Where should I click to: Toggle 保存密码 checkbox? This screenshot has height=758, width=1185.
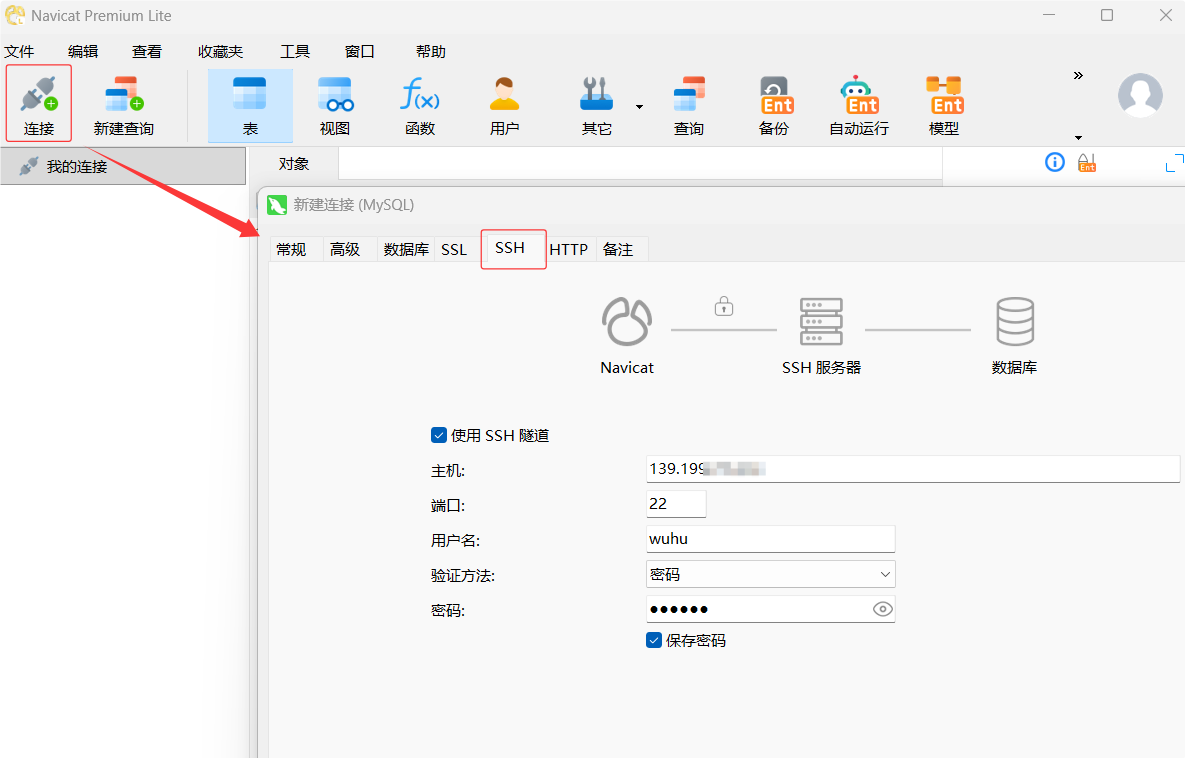[654, 641]
